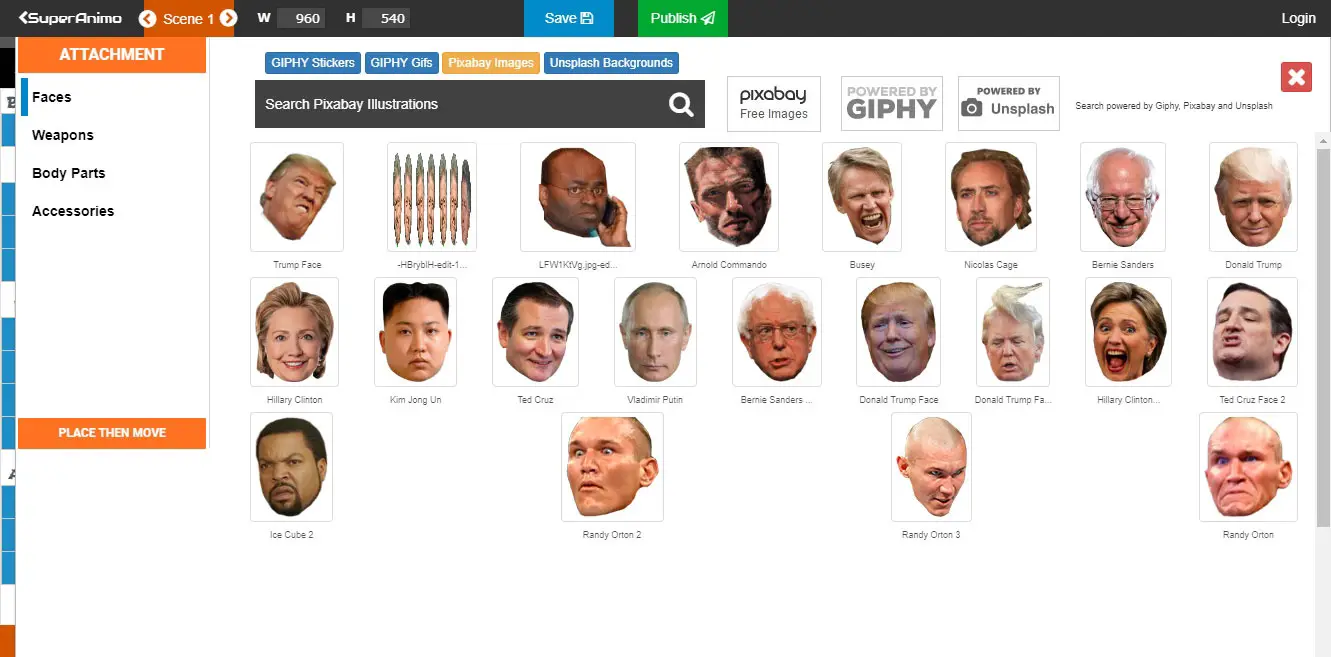Select the Body Parts category
The width and height of the screenshot is (1331, 657).
(68, 173)
